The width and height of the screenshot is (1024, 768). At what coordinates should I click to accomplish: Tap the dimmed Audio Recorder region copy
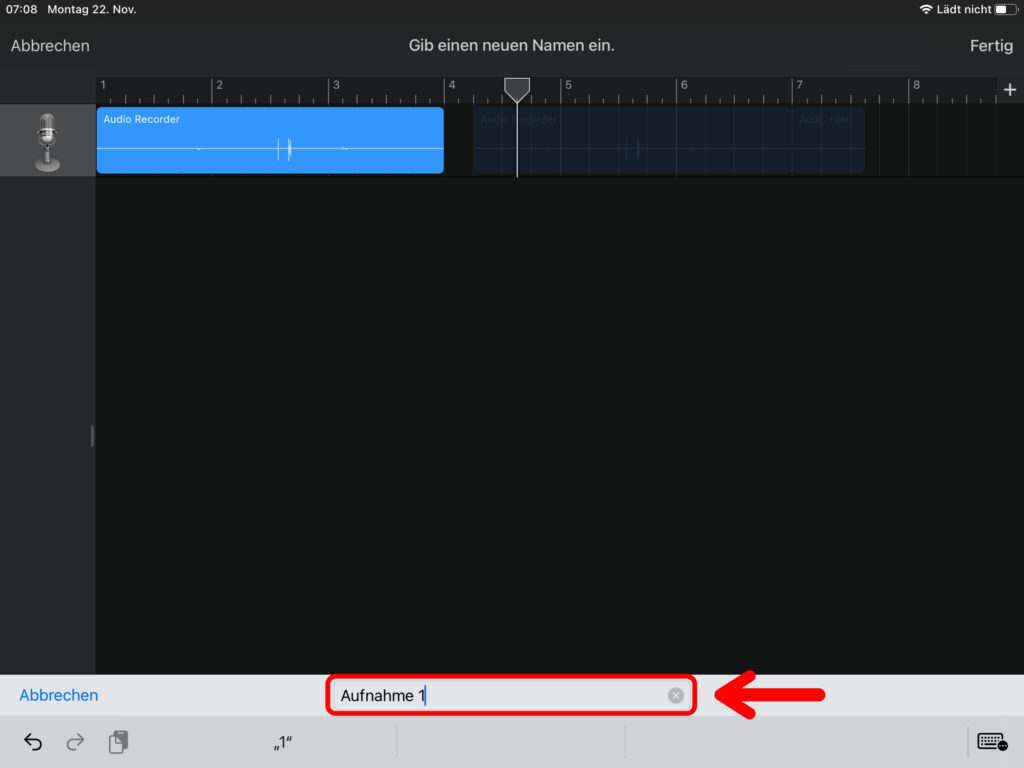click(668, 140)
